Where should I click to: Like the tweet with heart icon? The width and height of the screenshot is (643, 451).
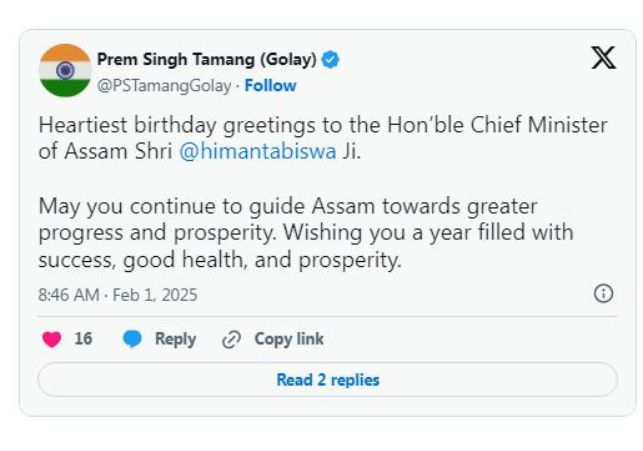click(x=52, y=339)
